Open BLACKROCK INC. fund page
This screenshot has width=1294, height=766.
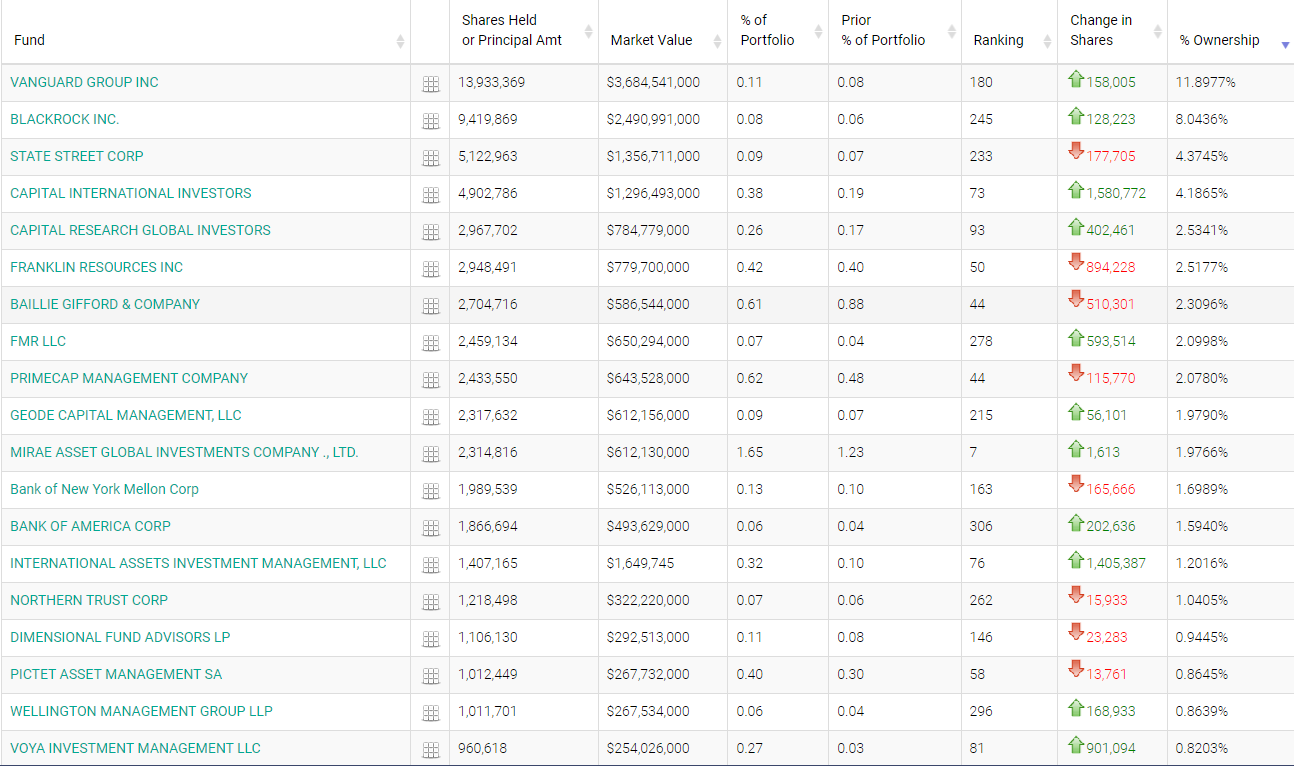(64, 119)
